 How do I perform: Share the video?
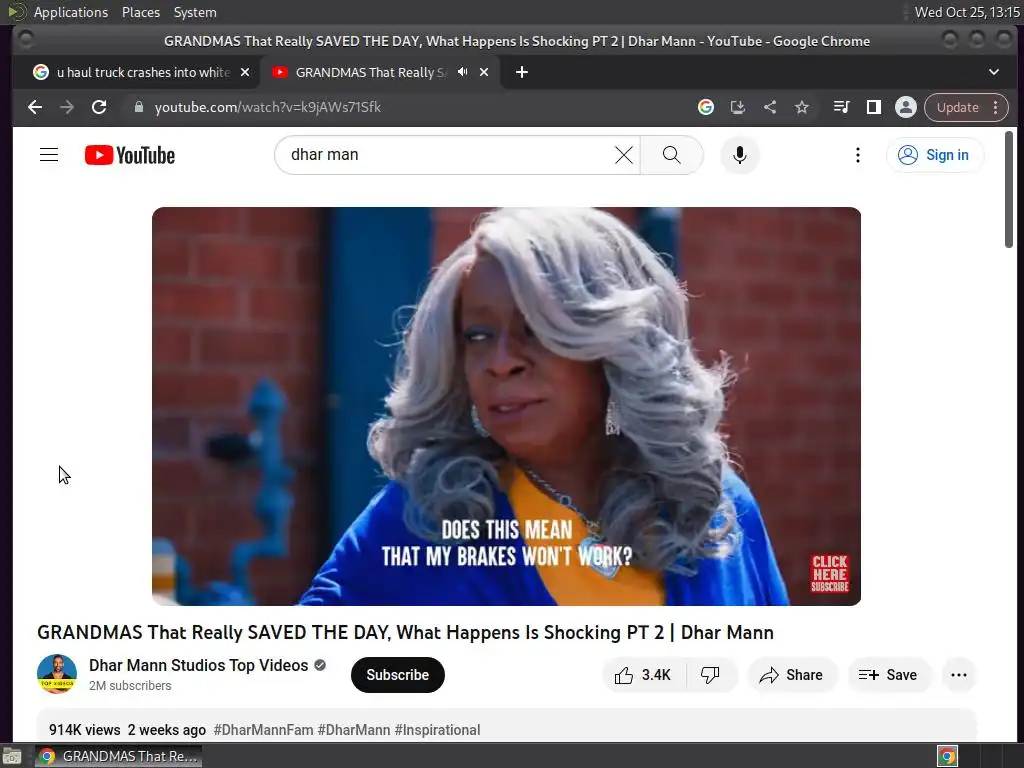792,675
